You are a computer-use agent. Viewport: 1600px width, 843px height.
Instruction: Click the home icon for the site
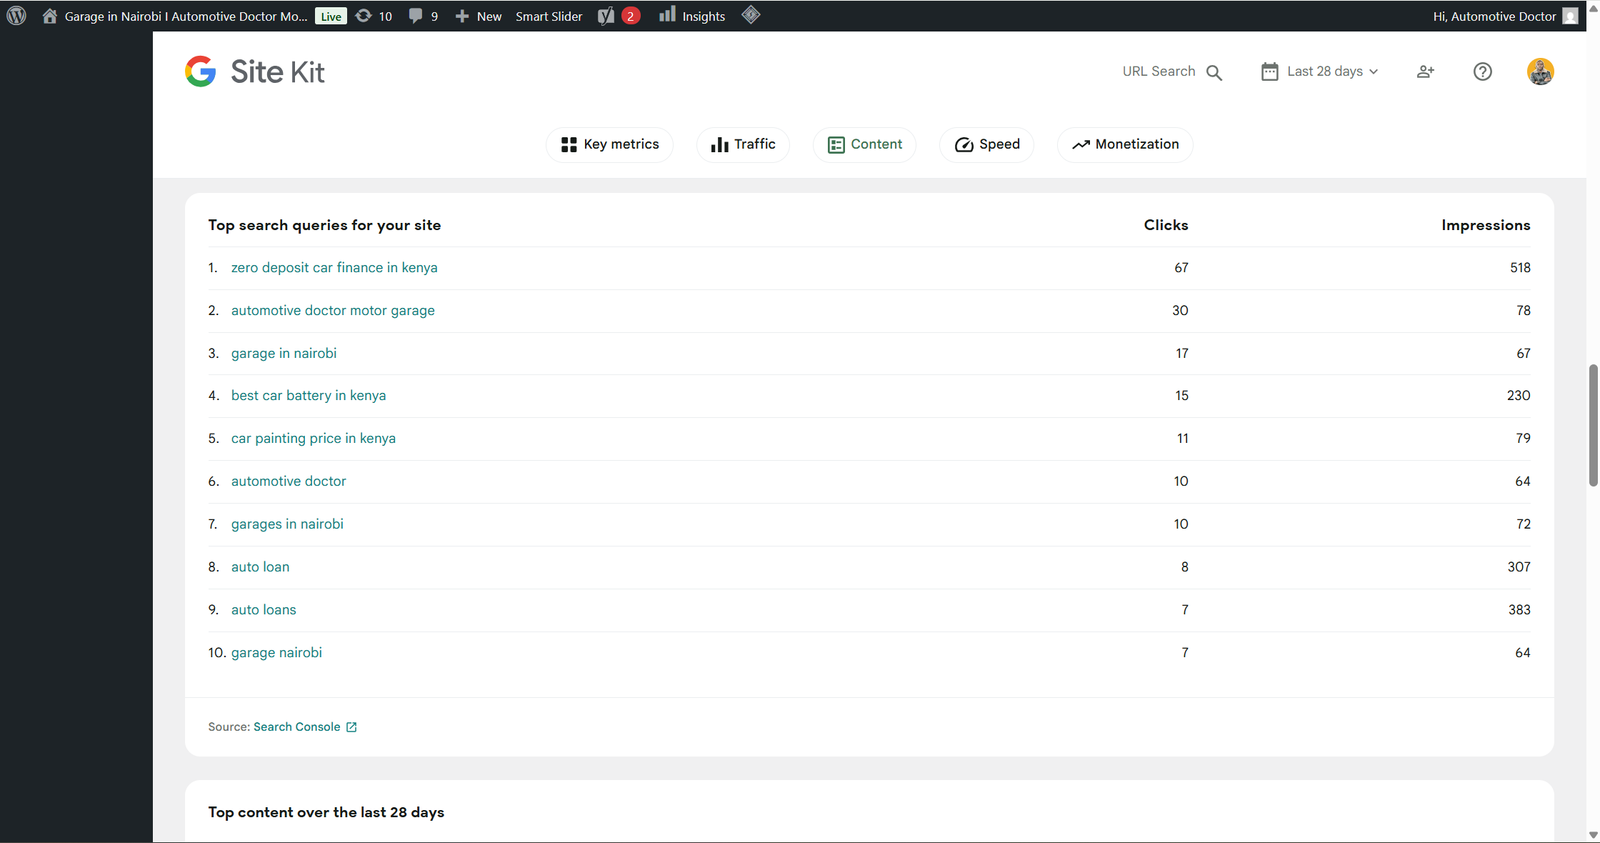pyautogui.click(x=49, y=16)
